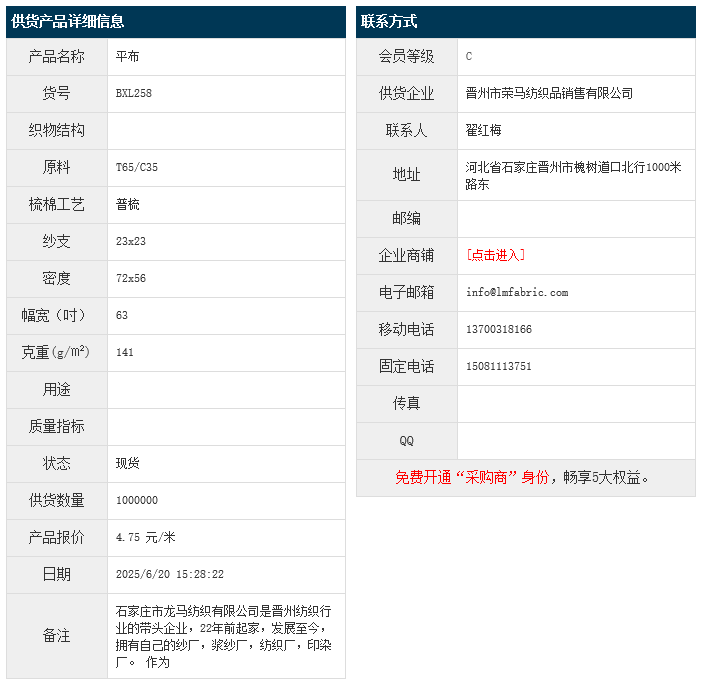Click supplier name 晋州市荣马纺织品销售有限公司
This screenshot has width=702, height=685.
pos(549,93)
